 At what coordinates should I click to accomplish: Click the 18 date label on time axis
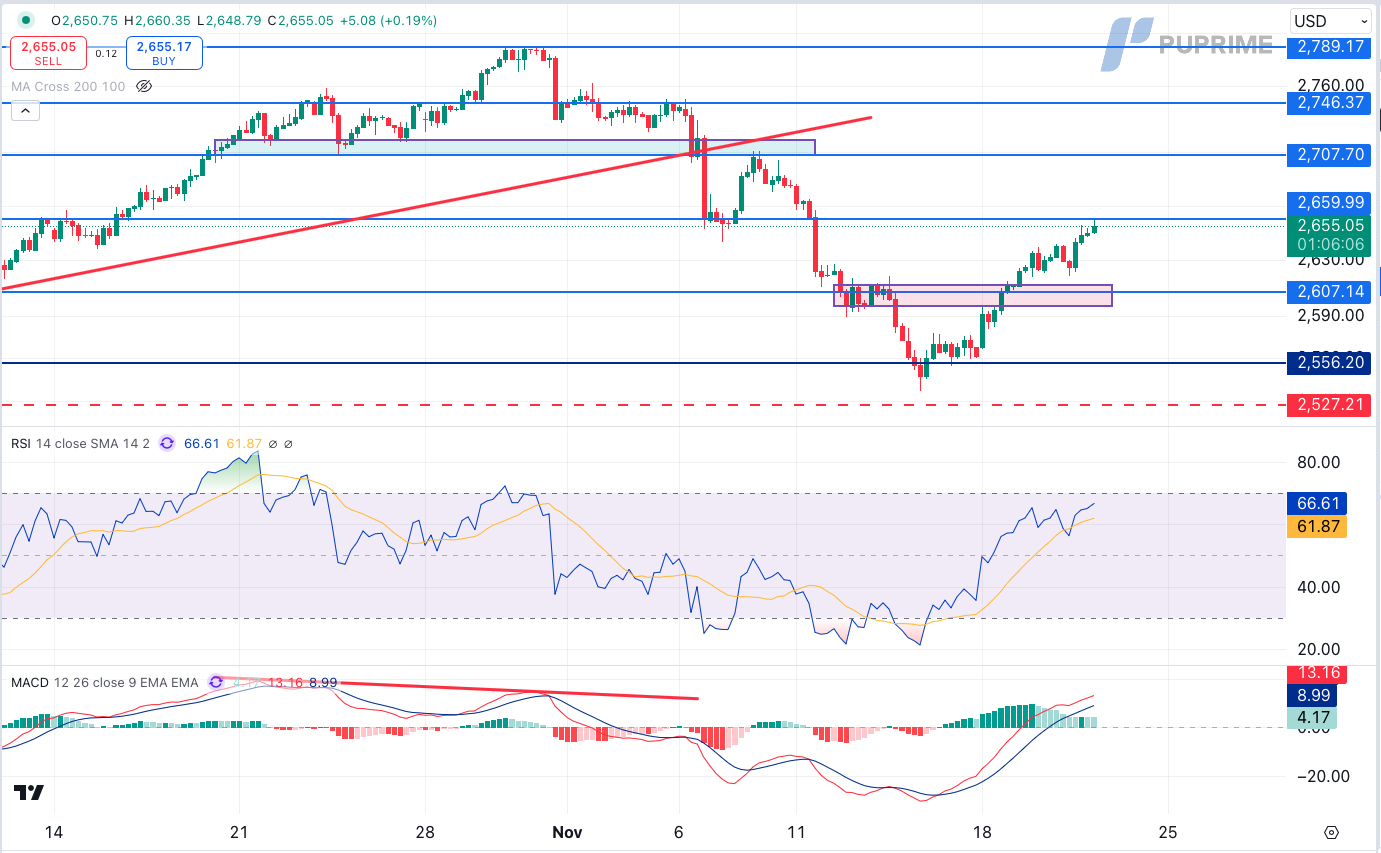click(982, 832)
